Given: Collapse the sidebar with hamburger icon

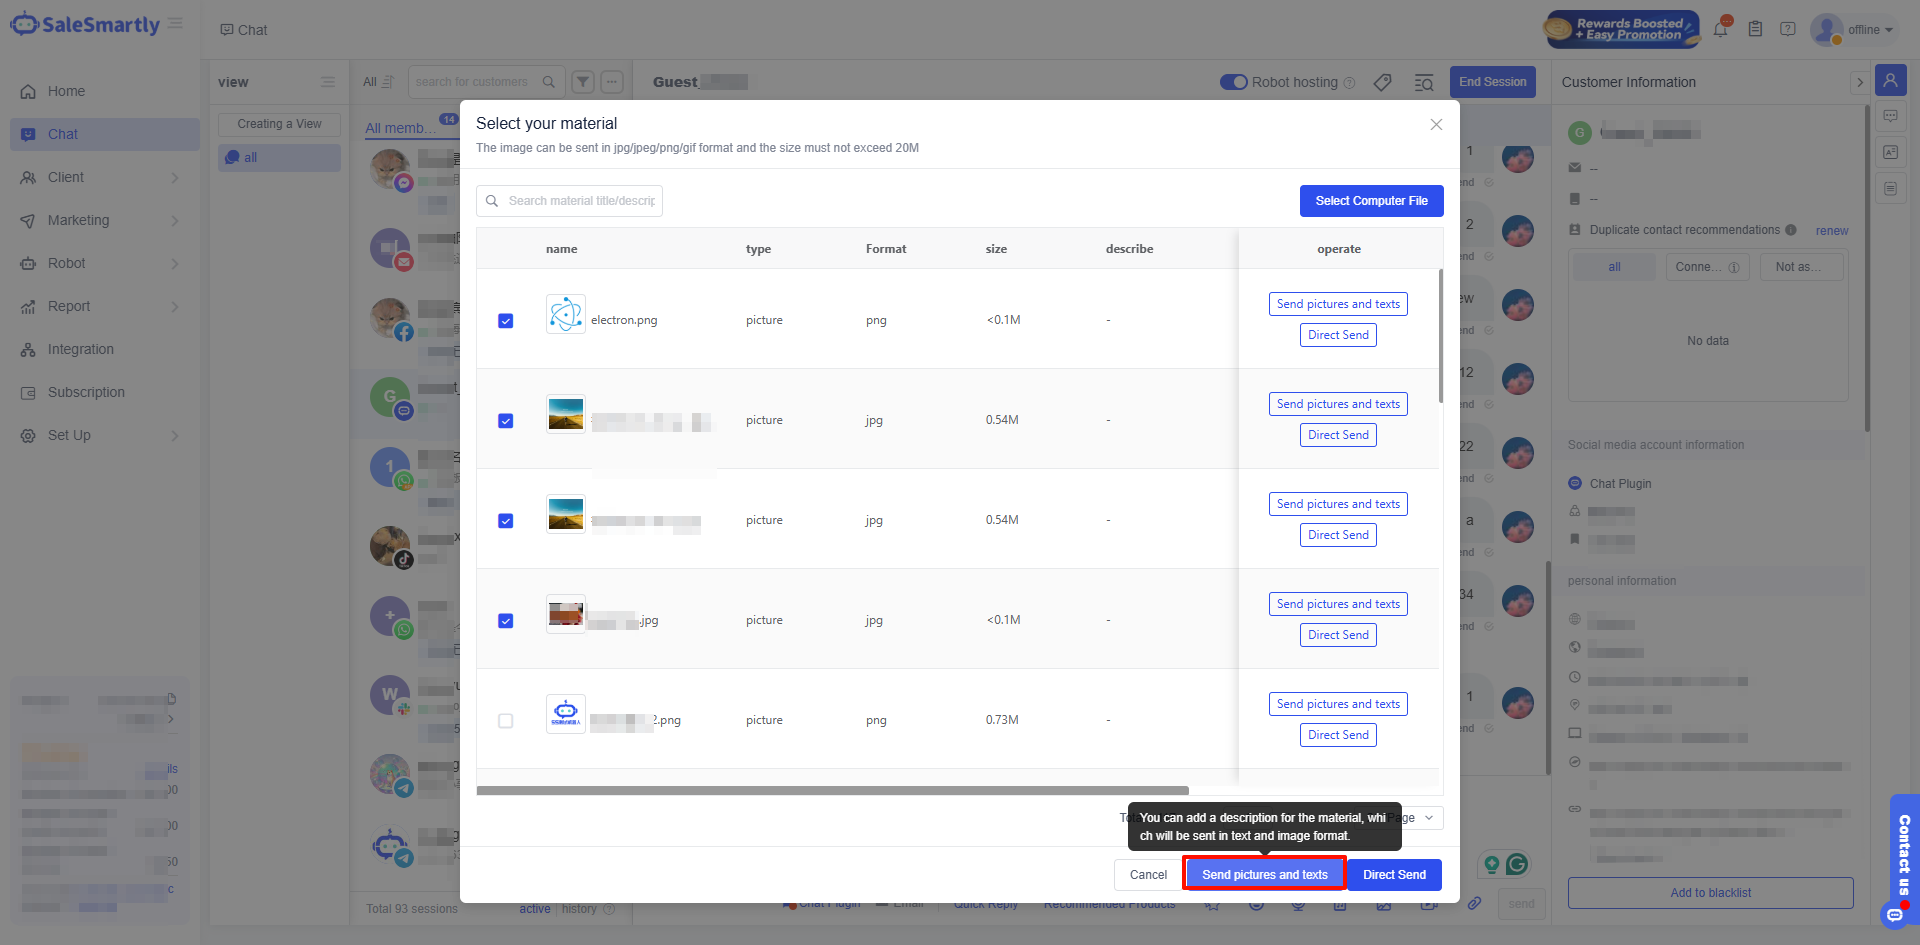Looking at the screenshot, I should (x=176, y=24).
